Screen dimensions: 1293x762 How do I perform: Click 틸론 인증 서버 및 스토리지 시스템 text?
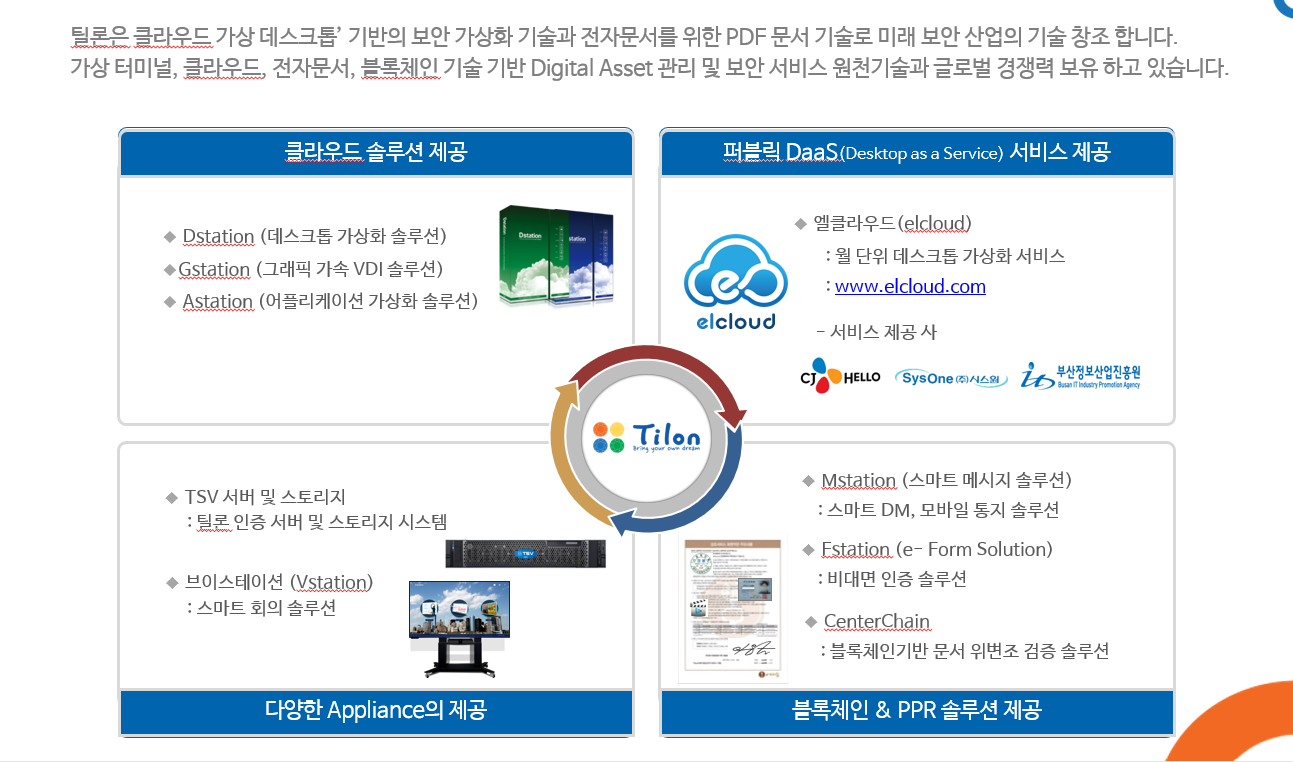322,522
